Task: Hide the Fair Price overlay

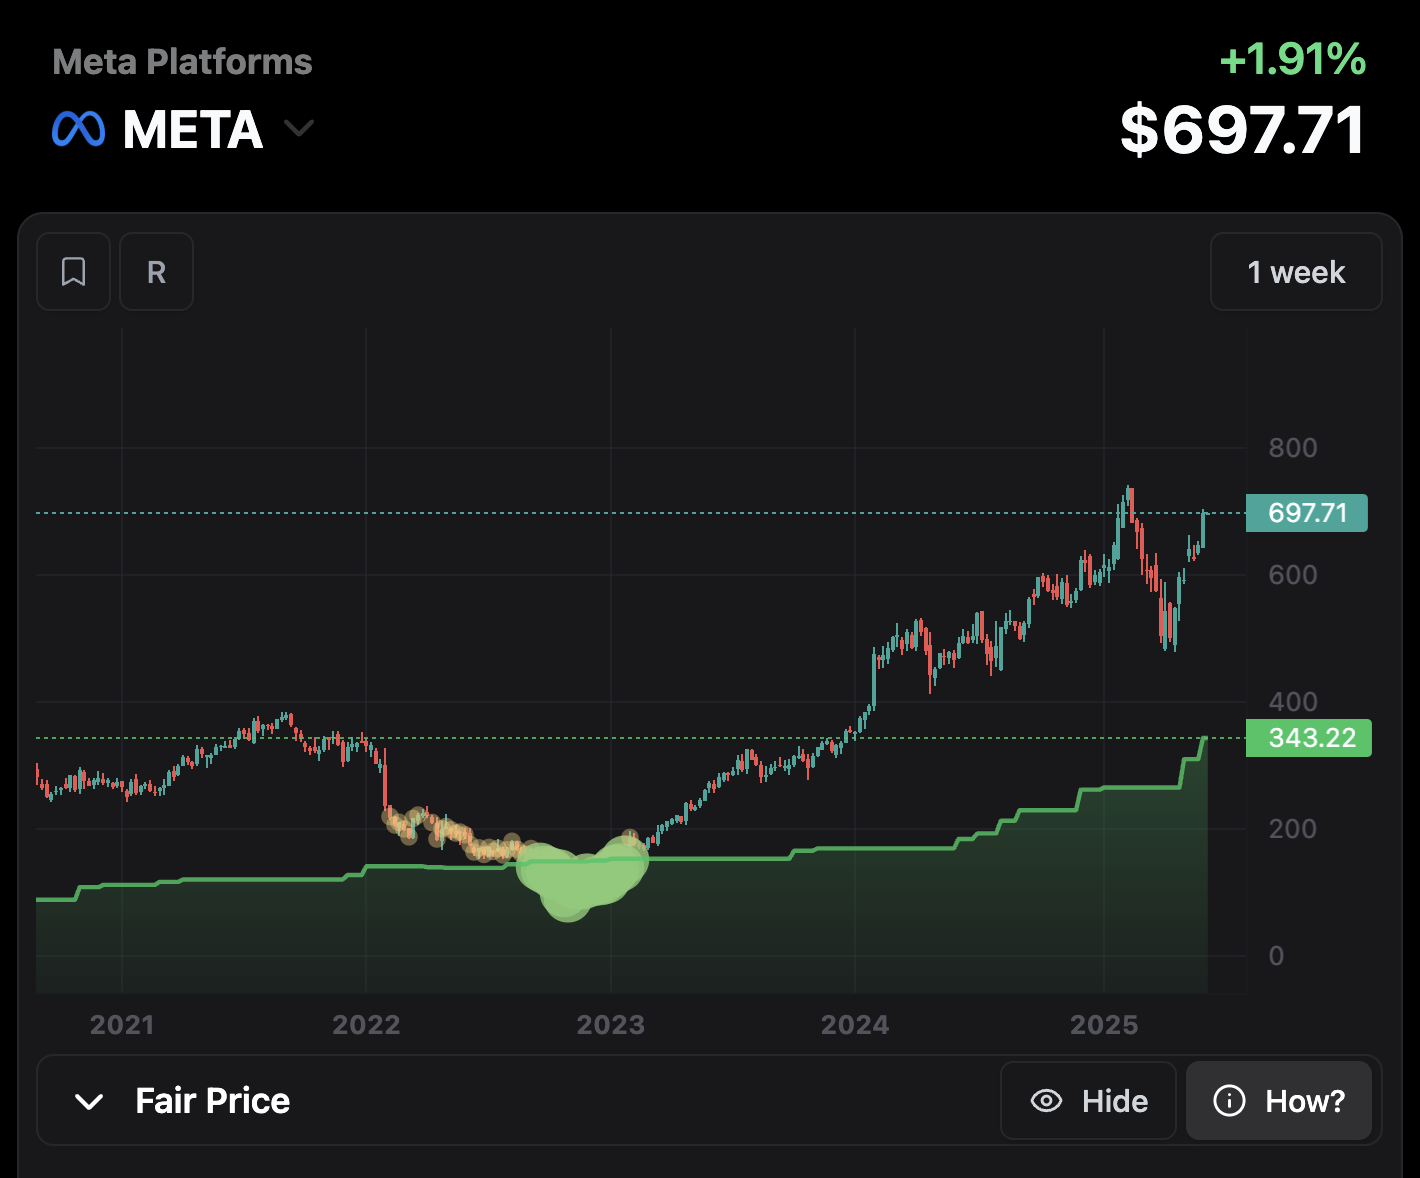Action: pos(1088,1101)
